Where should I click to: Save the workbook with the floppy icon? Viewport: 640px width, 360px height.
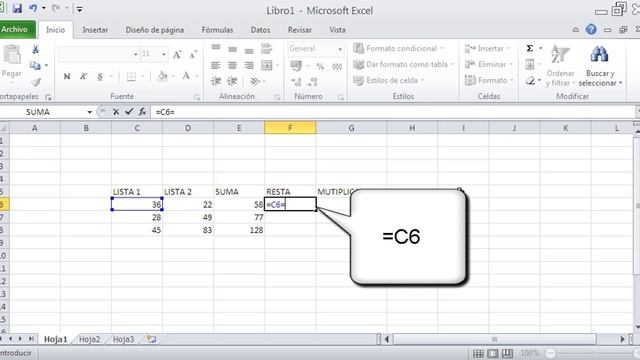point(17,8)
